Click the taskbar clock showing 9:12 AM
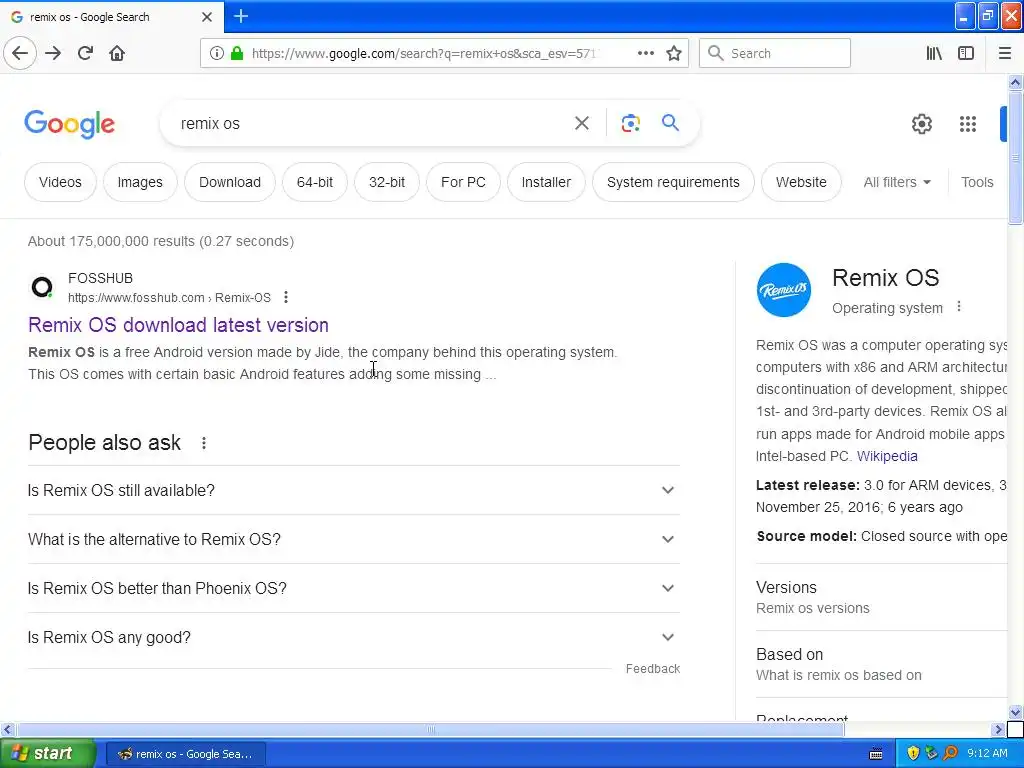 [x=987, y=753]
